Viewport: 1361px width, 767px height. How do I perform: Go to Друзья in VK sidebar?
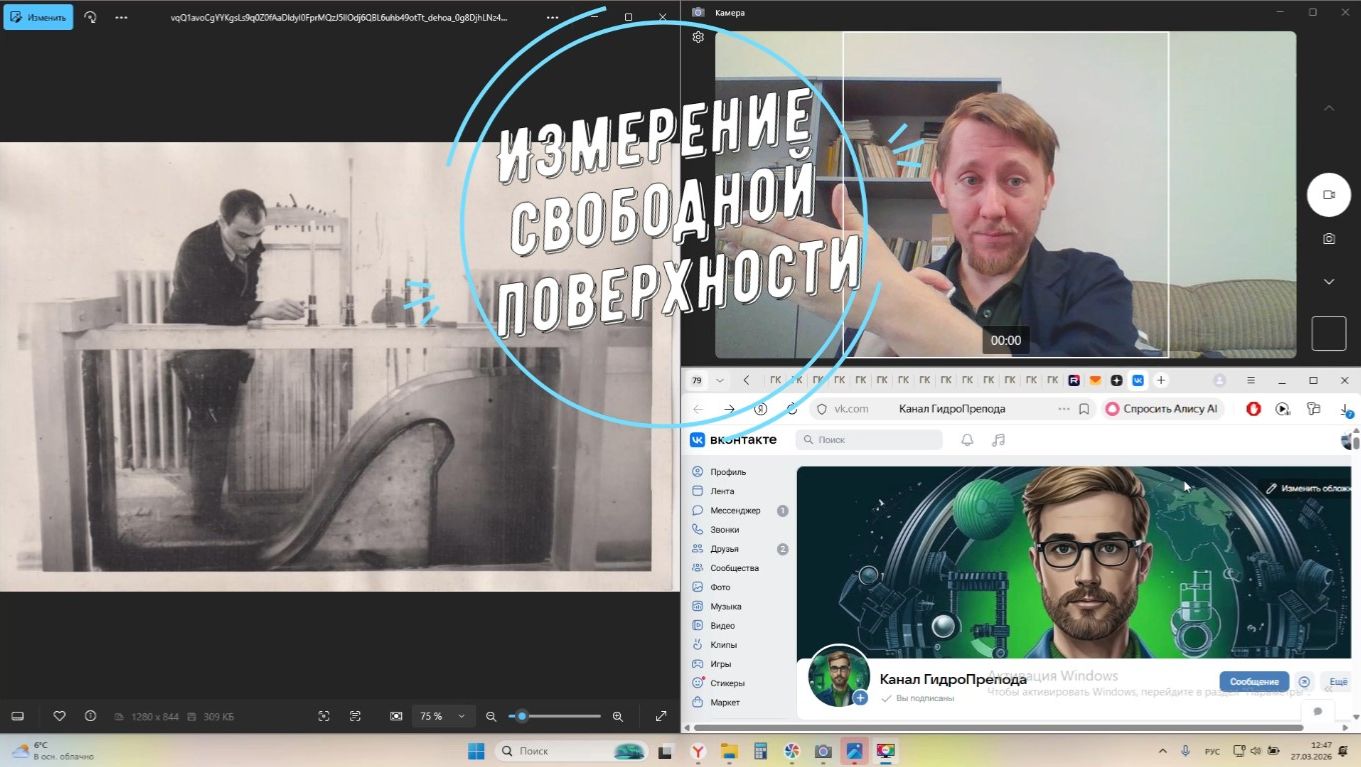(x=724, y=549)
